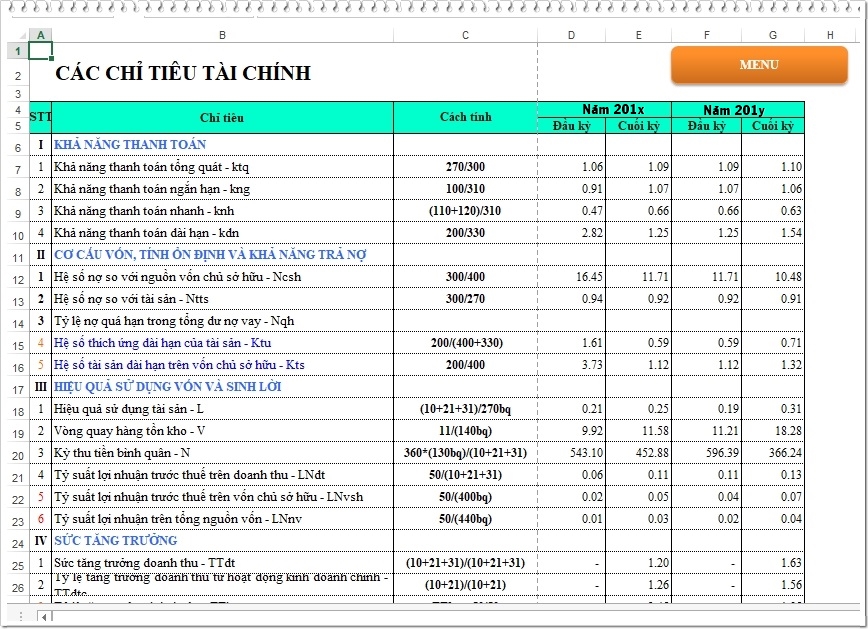This screenshot has height=629, width=868.
Task: Select column C header
Action: pyautogui.click(x=465, y=35)
